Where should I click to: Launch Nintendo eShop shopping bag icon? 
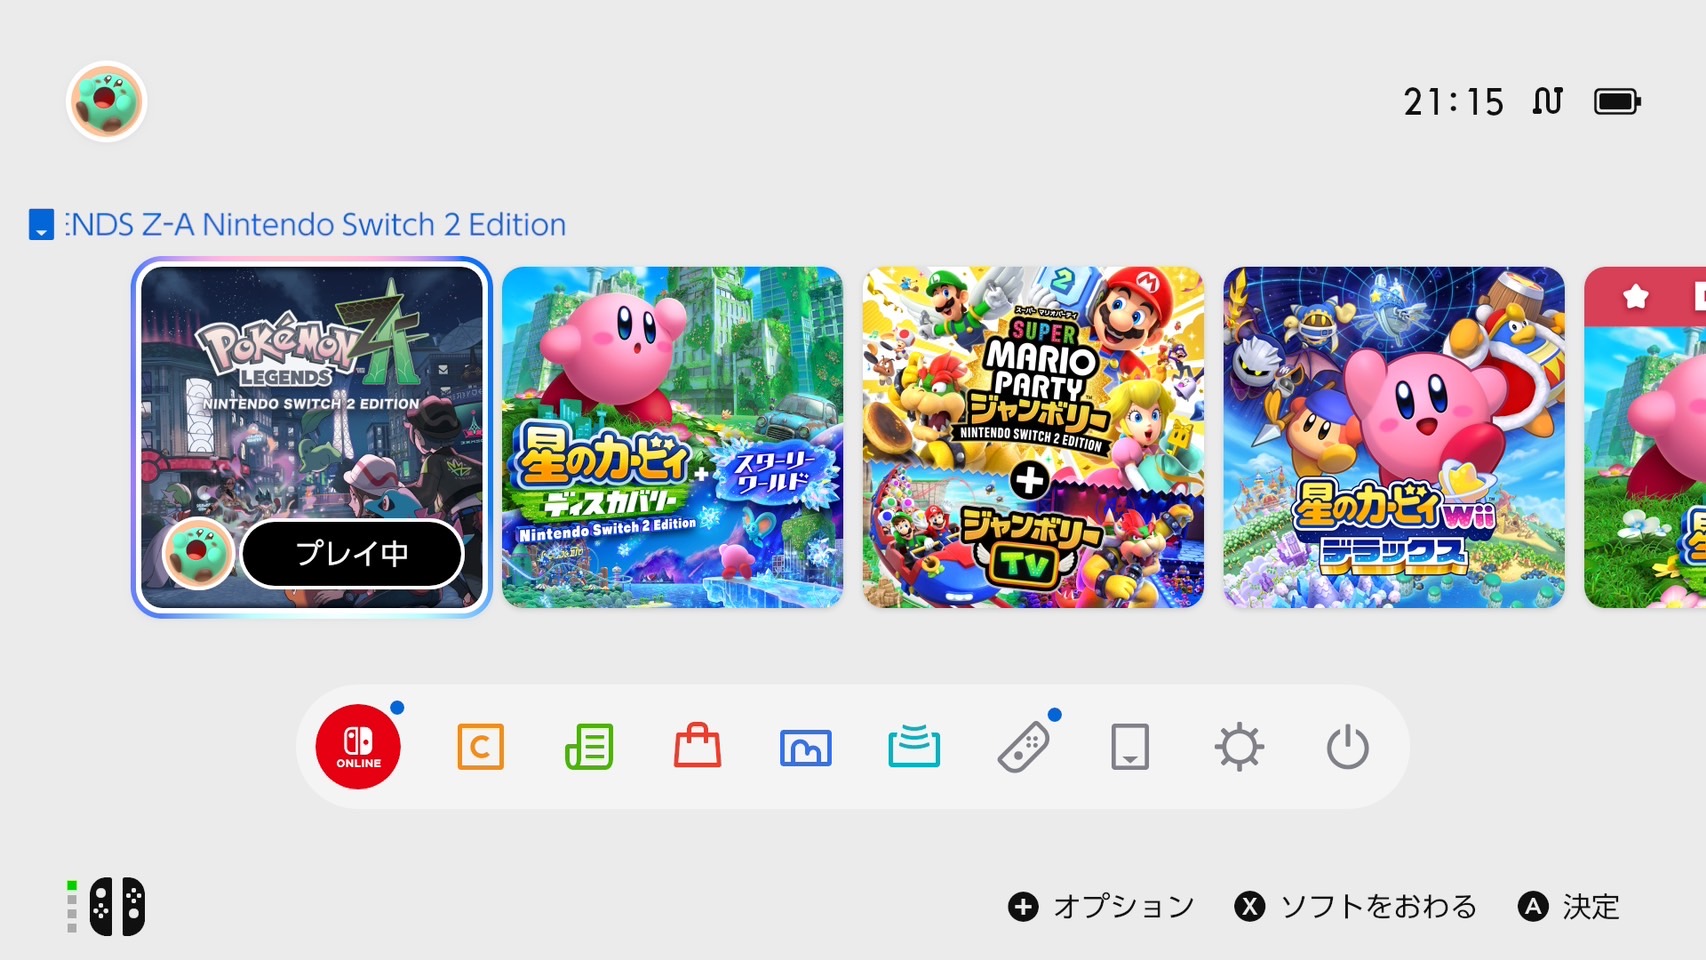point(697,746)
